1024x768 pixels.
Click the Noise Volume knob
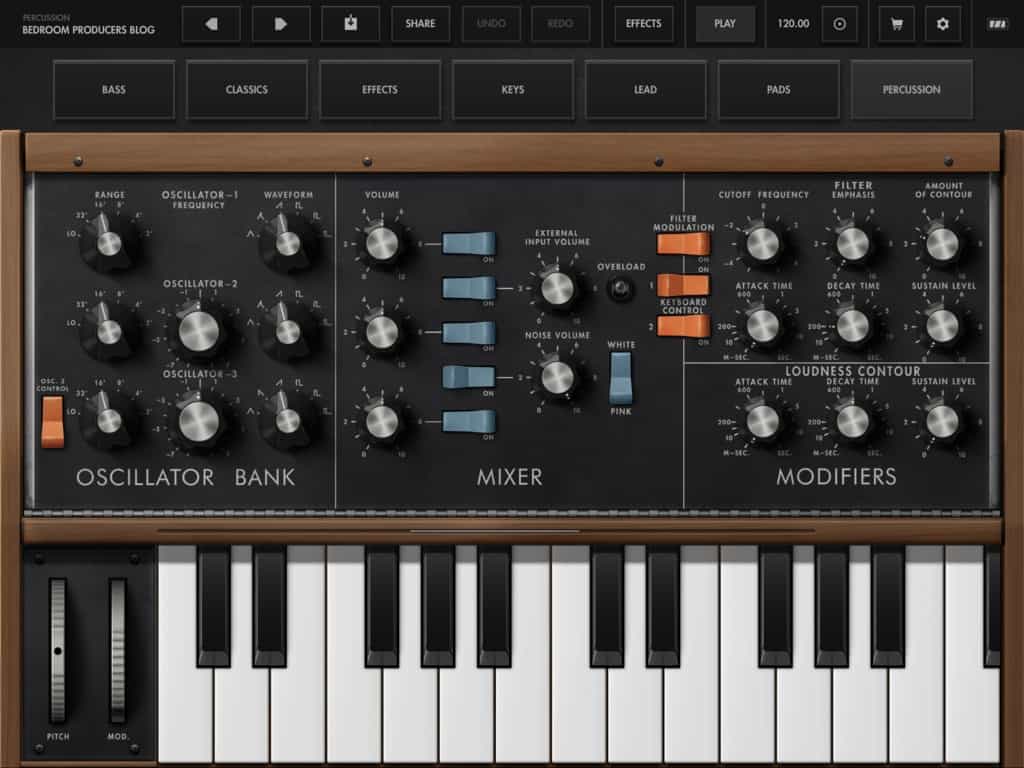pos(557,377)
